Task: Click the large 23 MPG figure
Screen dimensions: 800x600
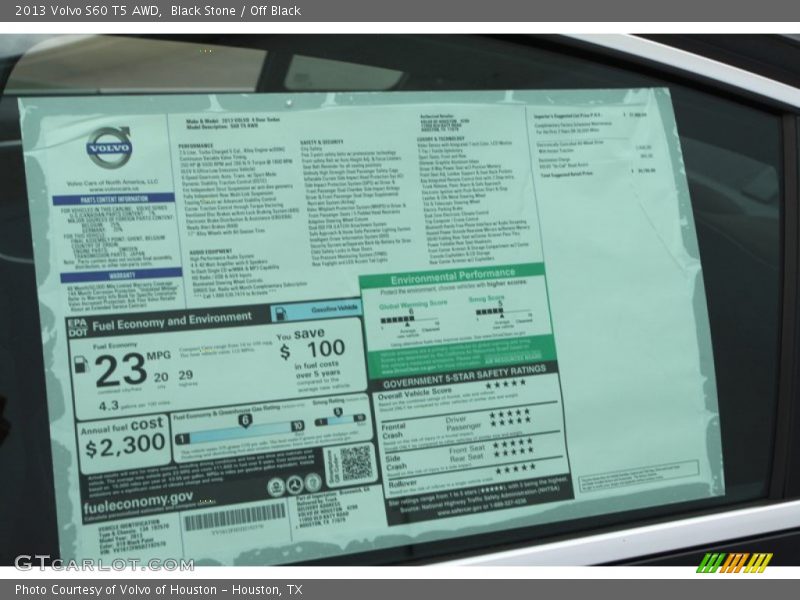Action: click(121, 370)
